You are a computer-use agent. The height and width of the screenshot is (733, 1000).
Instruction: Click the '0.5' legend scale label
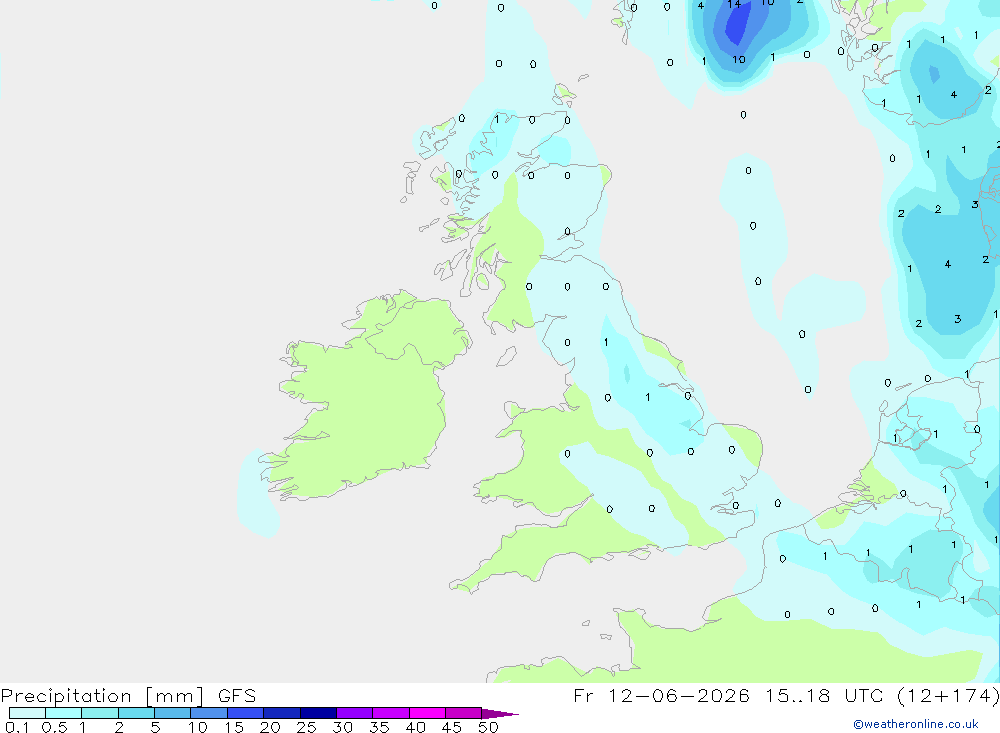click(54, 727)
